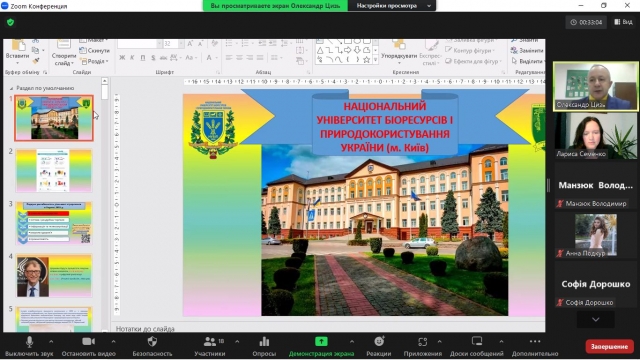Select slide 4 thumbnail with portrait photo
640x360 pixels.
tap(54, 276)
